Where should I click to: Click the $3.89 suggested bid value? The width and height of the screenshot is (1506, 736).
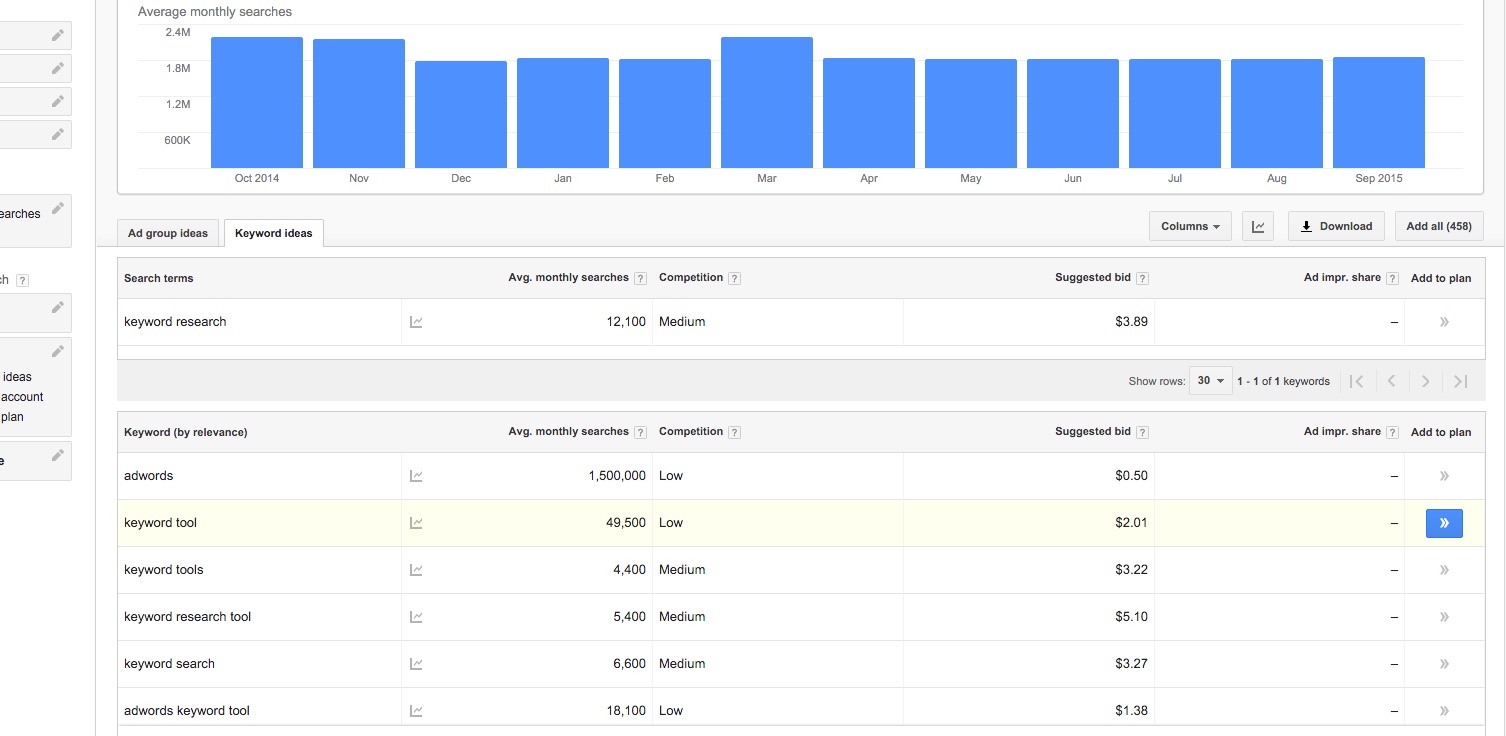pyautogui.click(x=1131, y=322)
